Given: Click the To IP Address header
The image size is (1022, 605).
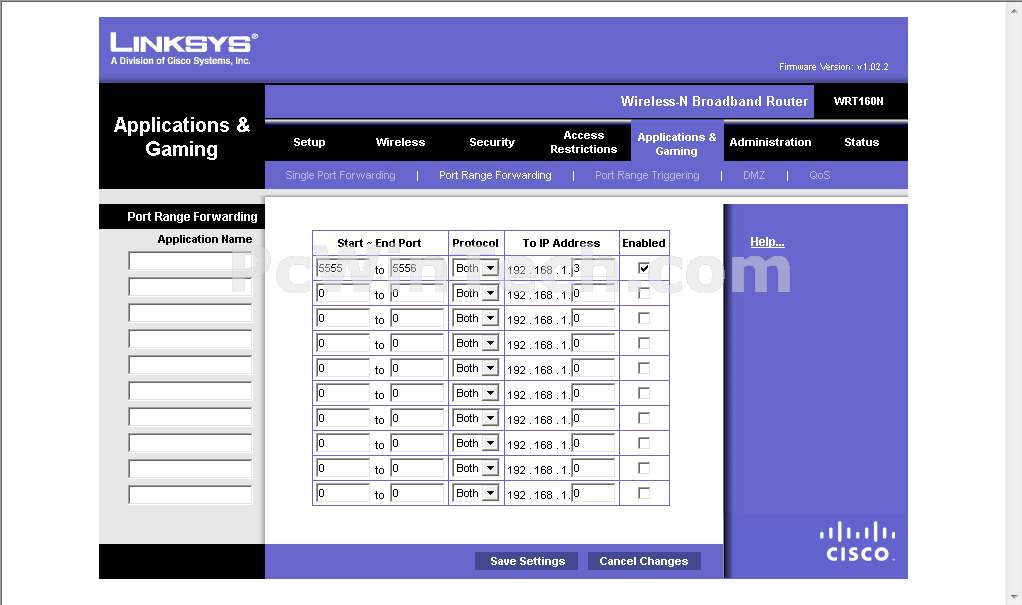Looking at the screenshot, I should 561,243.
